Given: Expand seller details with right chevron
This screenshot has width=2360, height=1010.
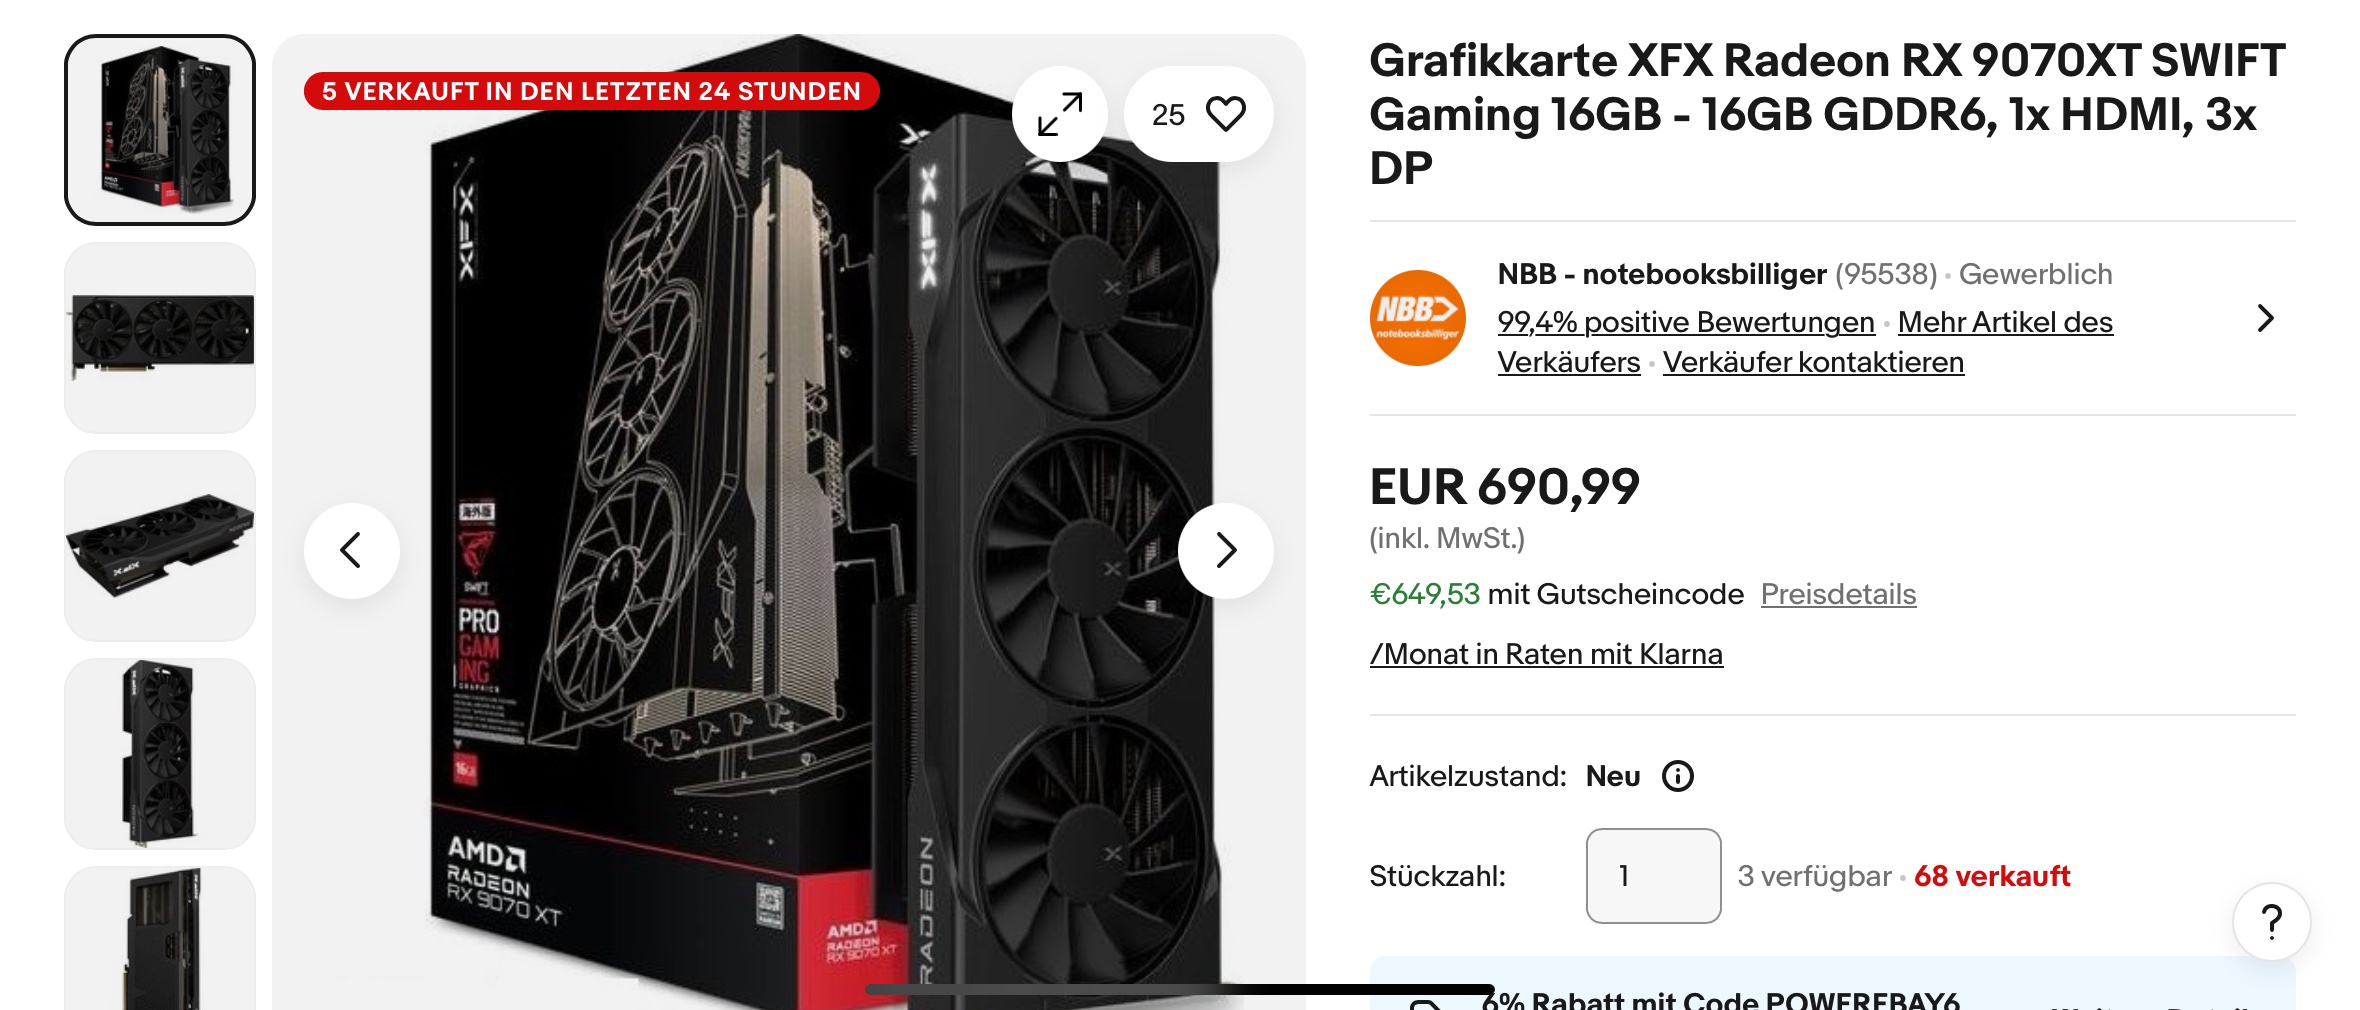Looking at the screenshot, I should click(x=2265, y=318).
